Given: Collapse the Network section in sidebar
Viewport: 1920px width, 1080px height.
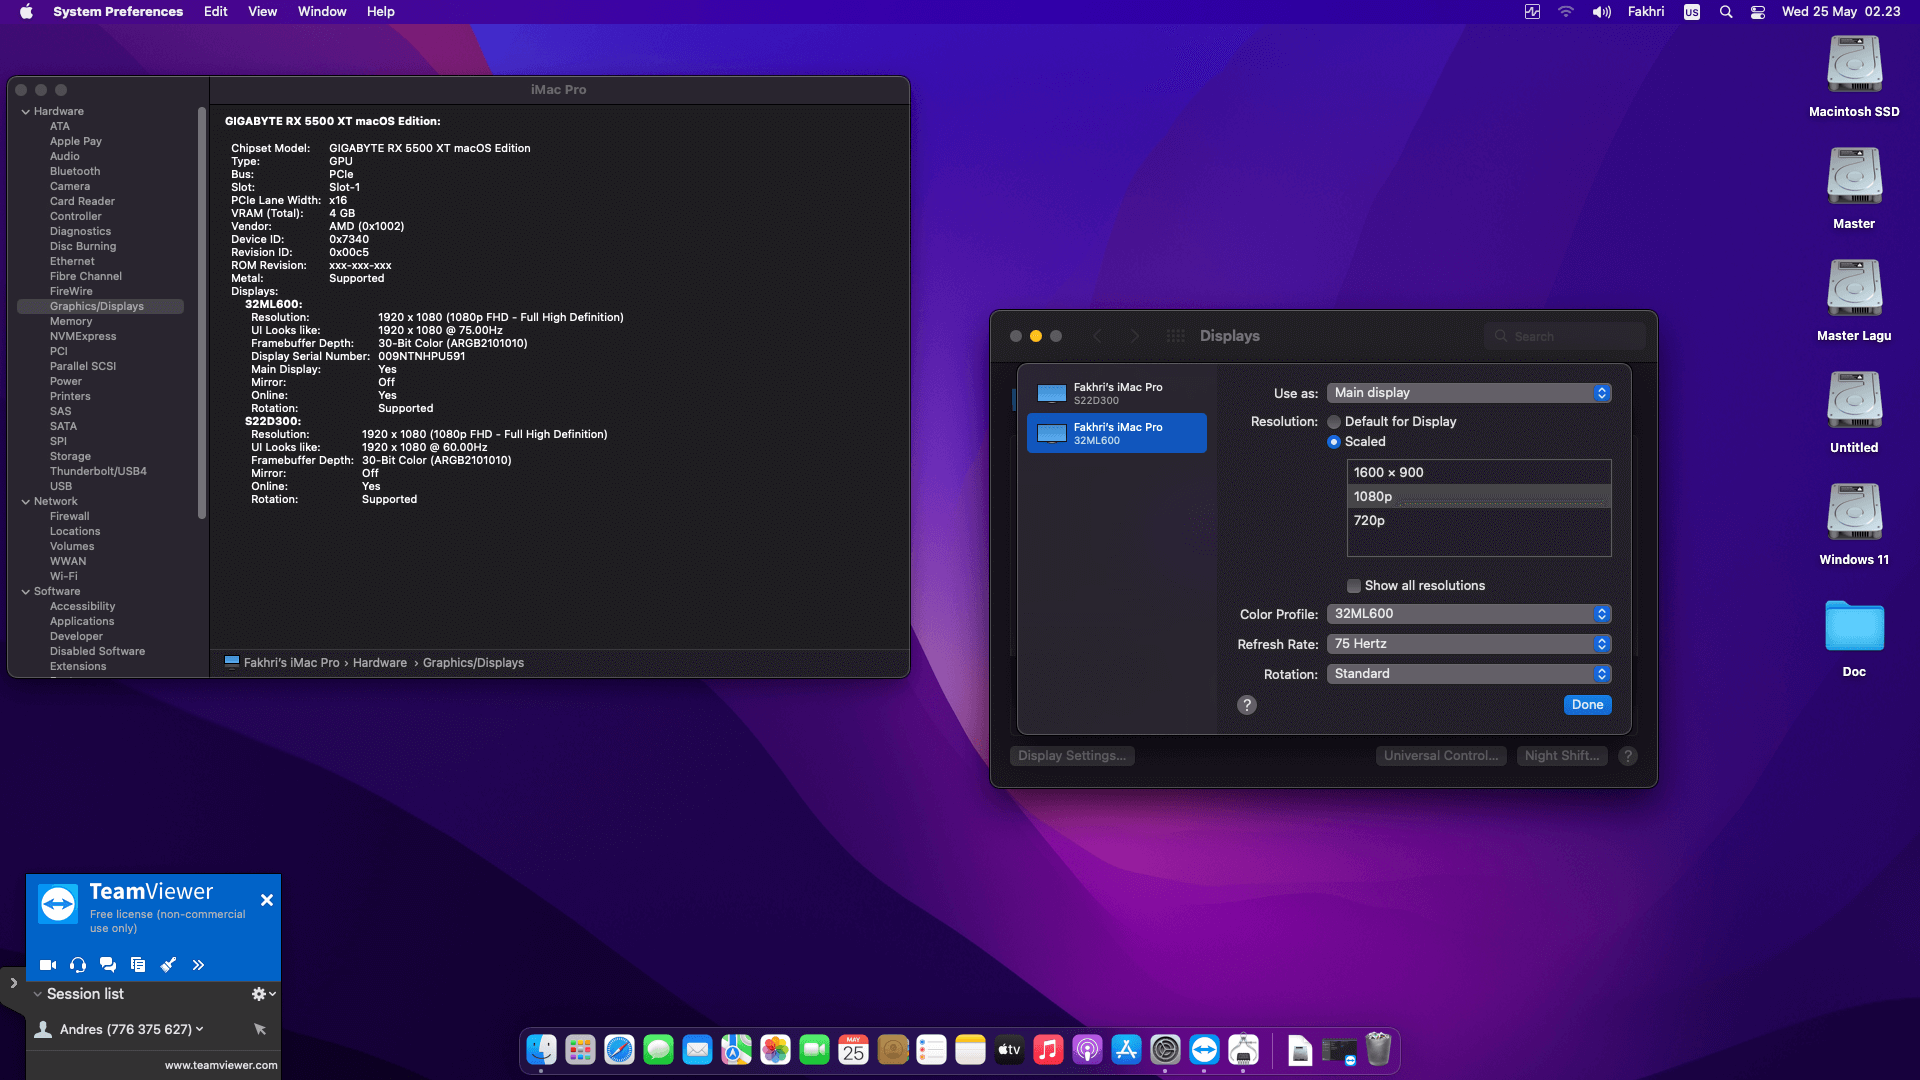Looking at the screenshot, I should [x=25, y=502].
